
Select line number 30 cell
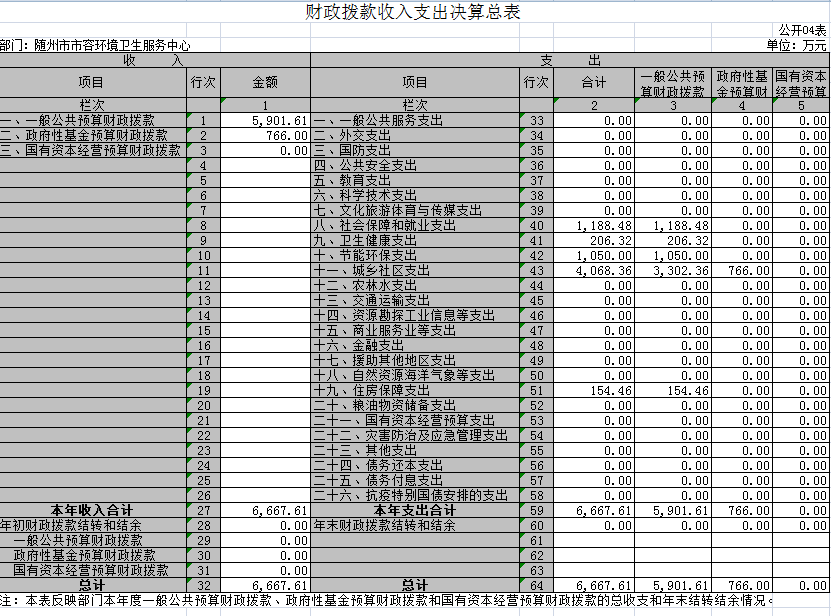[x=204, y=556]
